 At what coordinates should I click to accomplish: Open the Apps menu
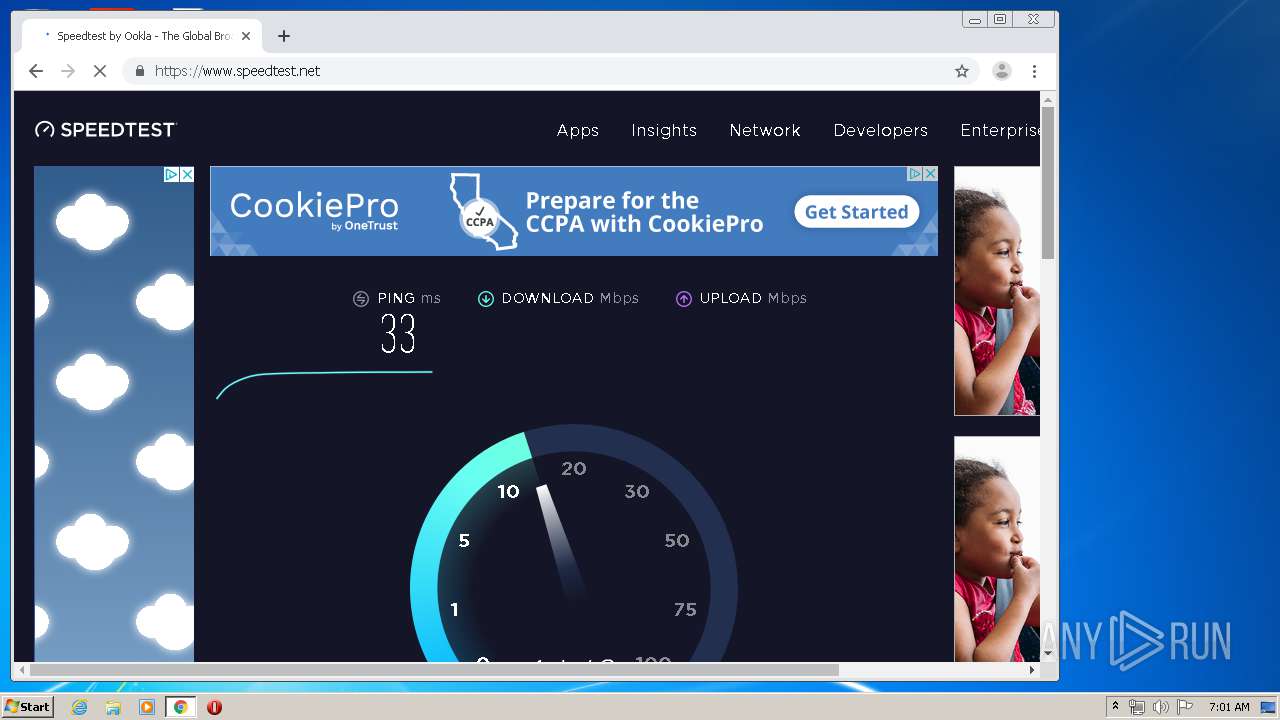578,130
